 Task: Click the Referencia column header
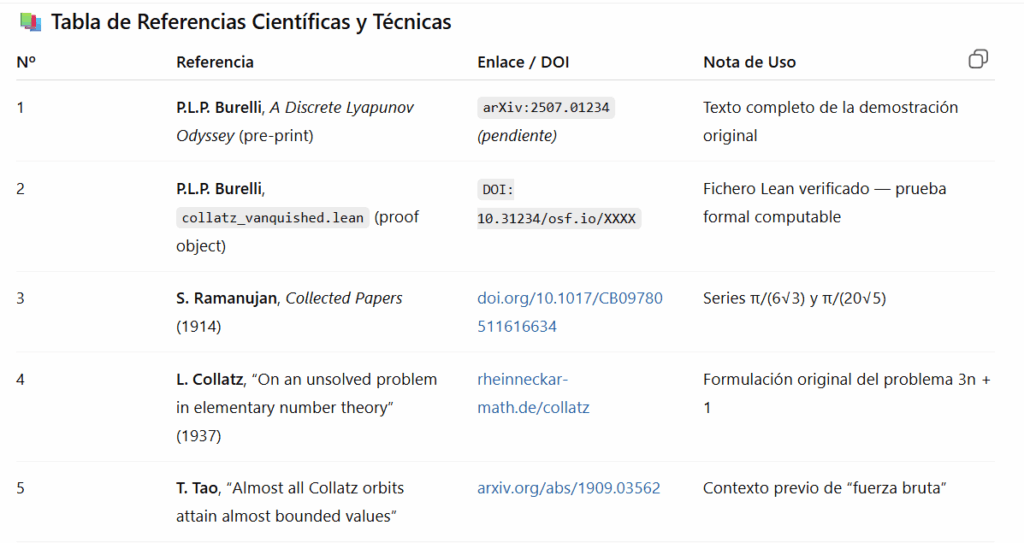215,62
